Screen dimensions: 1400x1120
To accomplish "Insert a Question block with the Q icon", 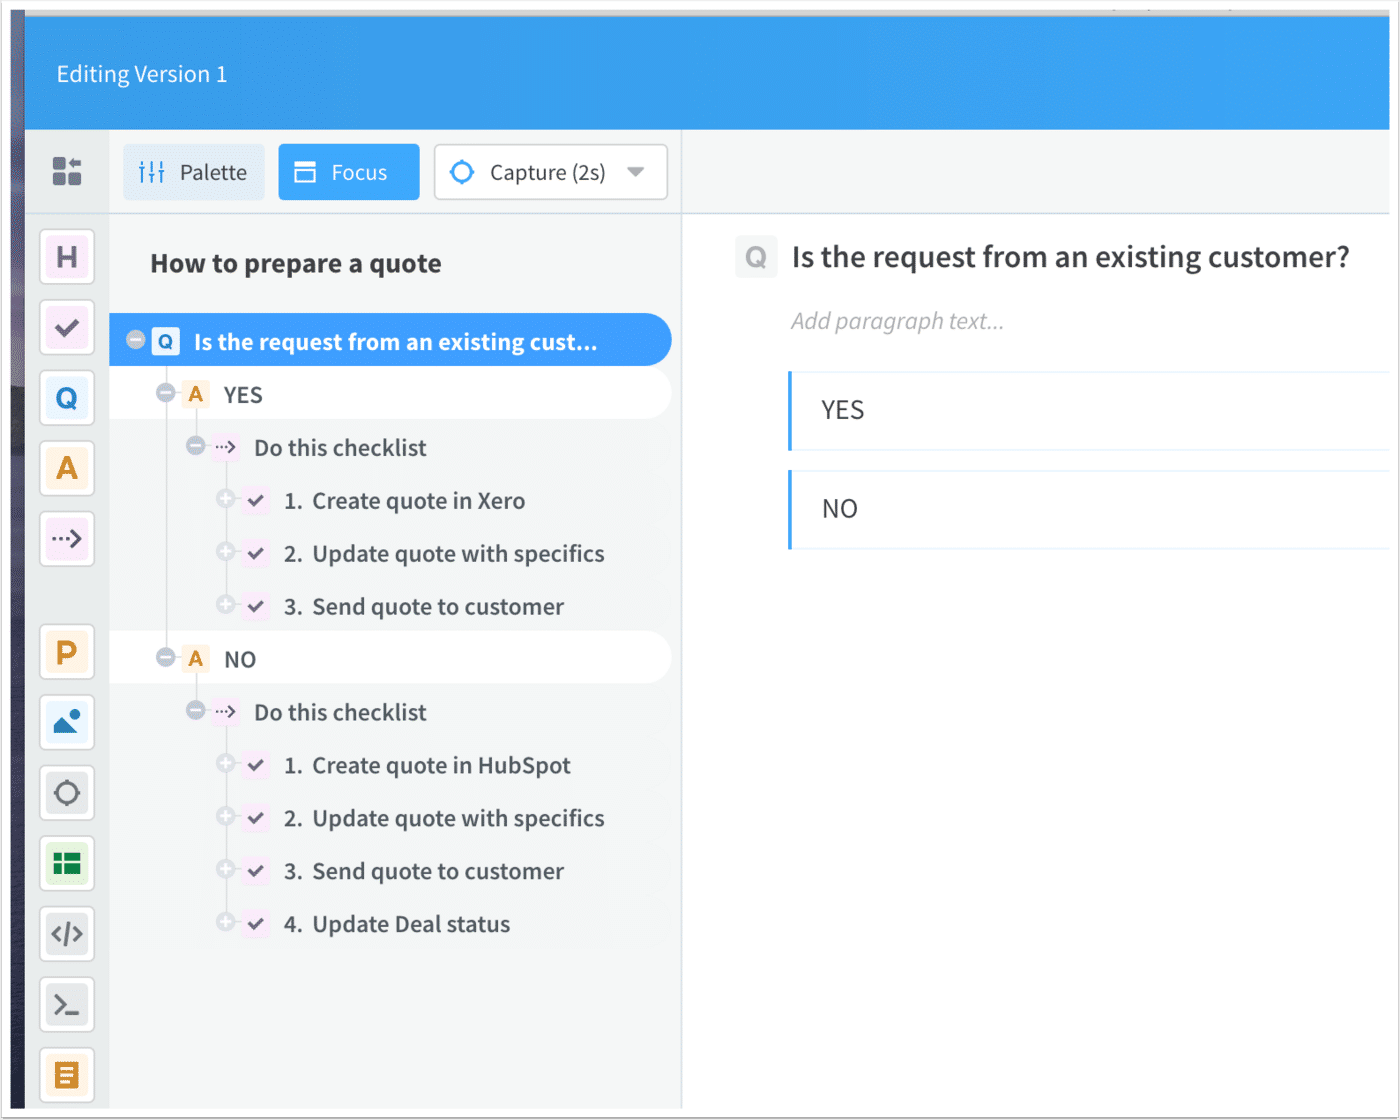I will click(66, 398).
